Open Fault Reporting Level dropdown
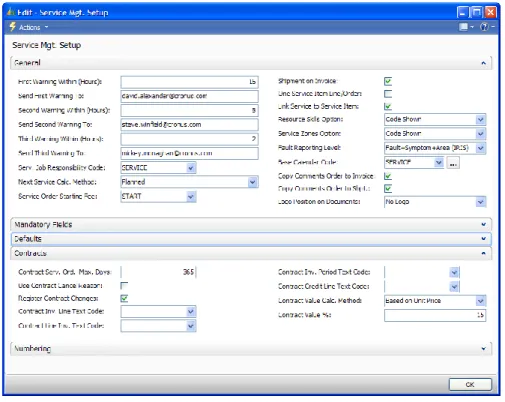505x402 pixels. coord(480,148)
